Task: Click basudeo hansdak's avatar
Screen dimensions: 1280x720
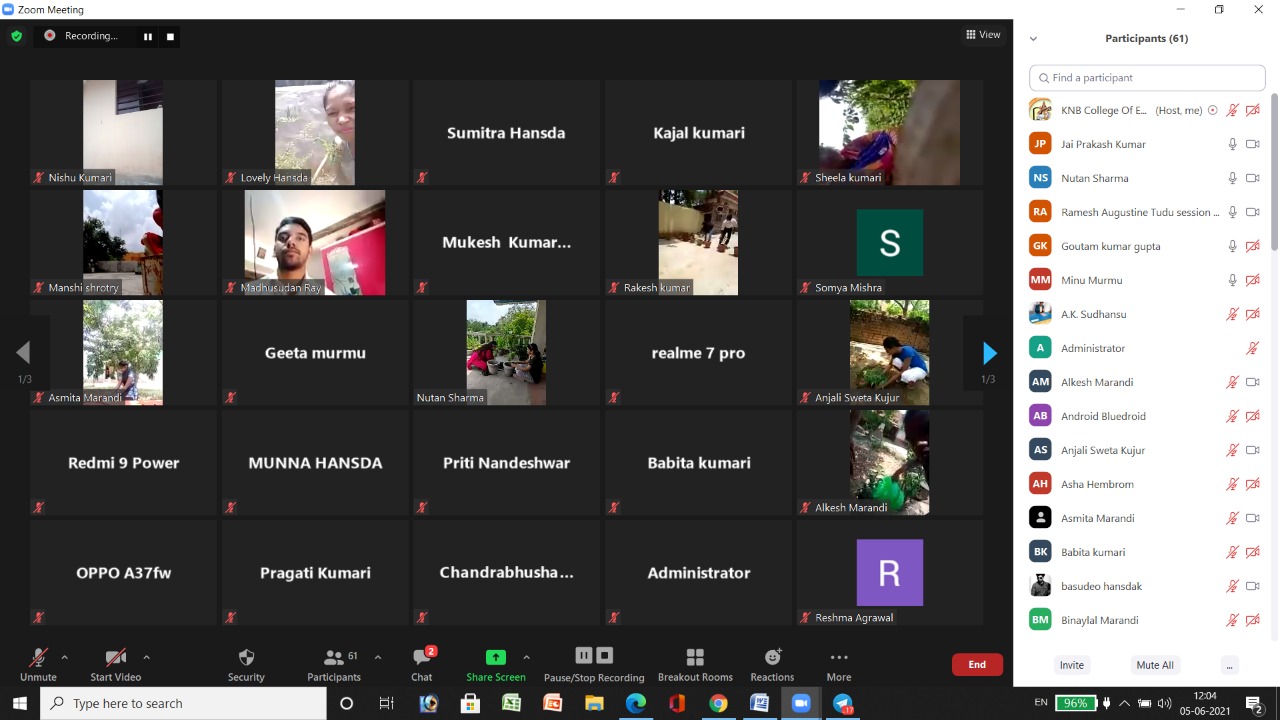Action: pos(1040,586)
